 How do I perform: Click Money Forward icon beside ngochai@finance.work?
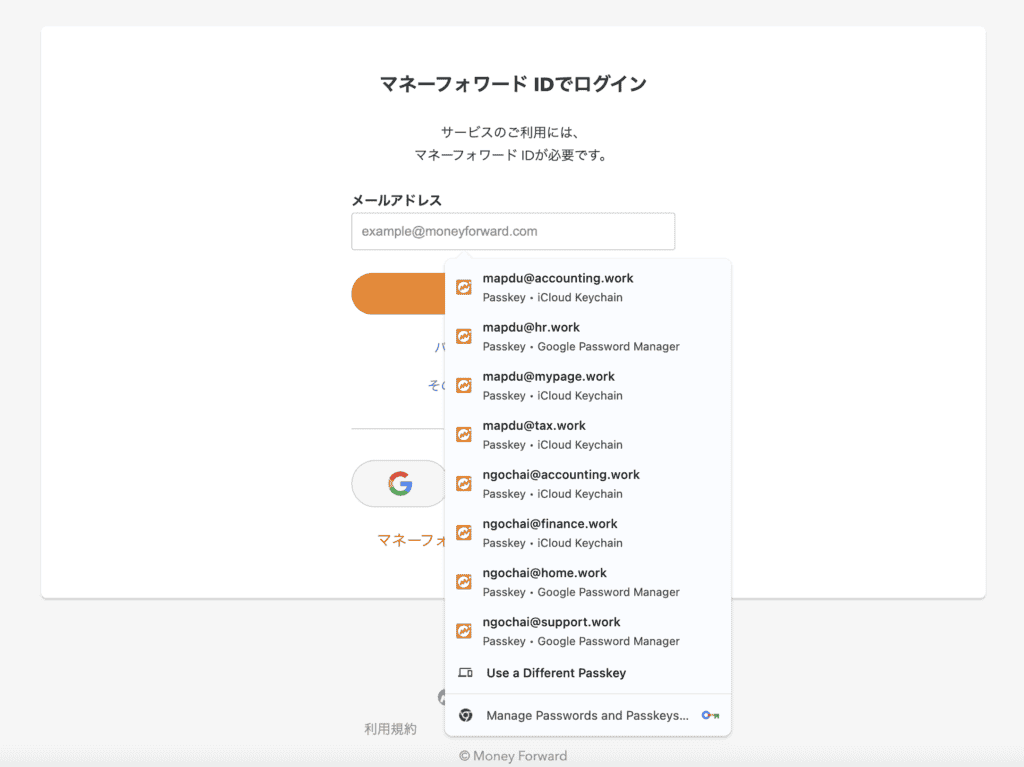click(x=464, y=532)
